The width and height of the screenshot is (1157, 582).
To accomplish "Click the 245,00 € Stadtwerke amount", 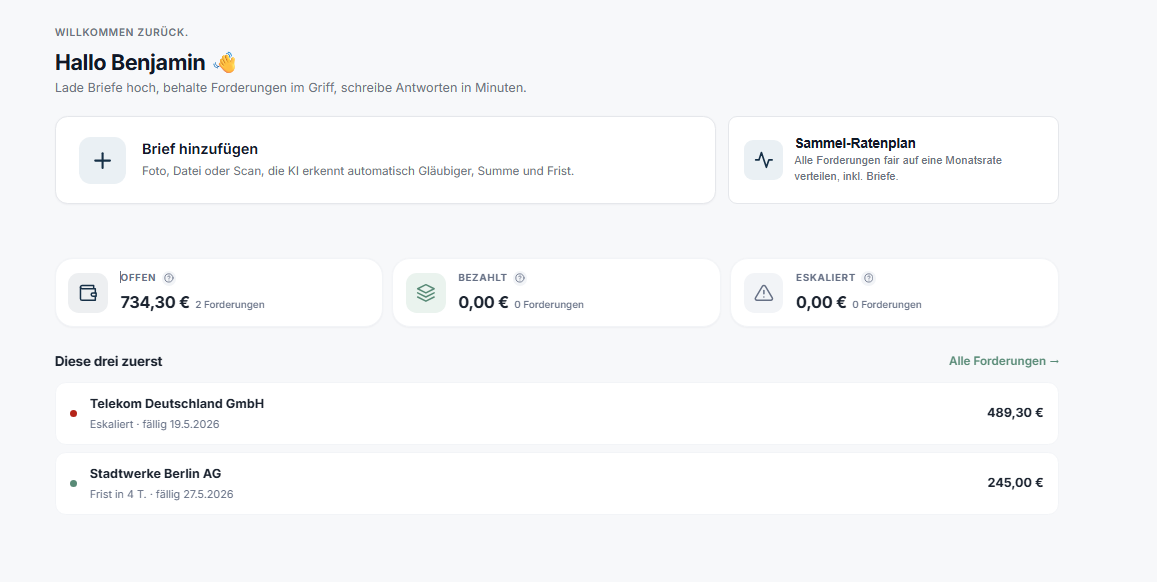I will pyautogui.click(x=1015, y=482).
